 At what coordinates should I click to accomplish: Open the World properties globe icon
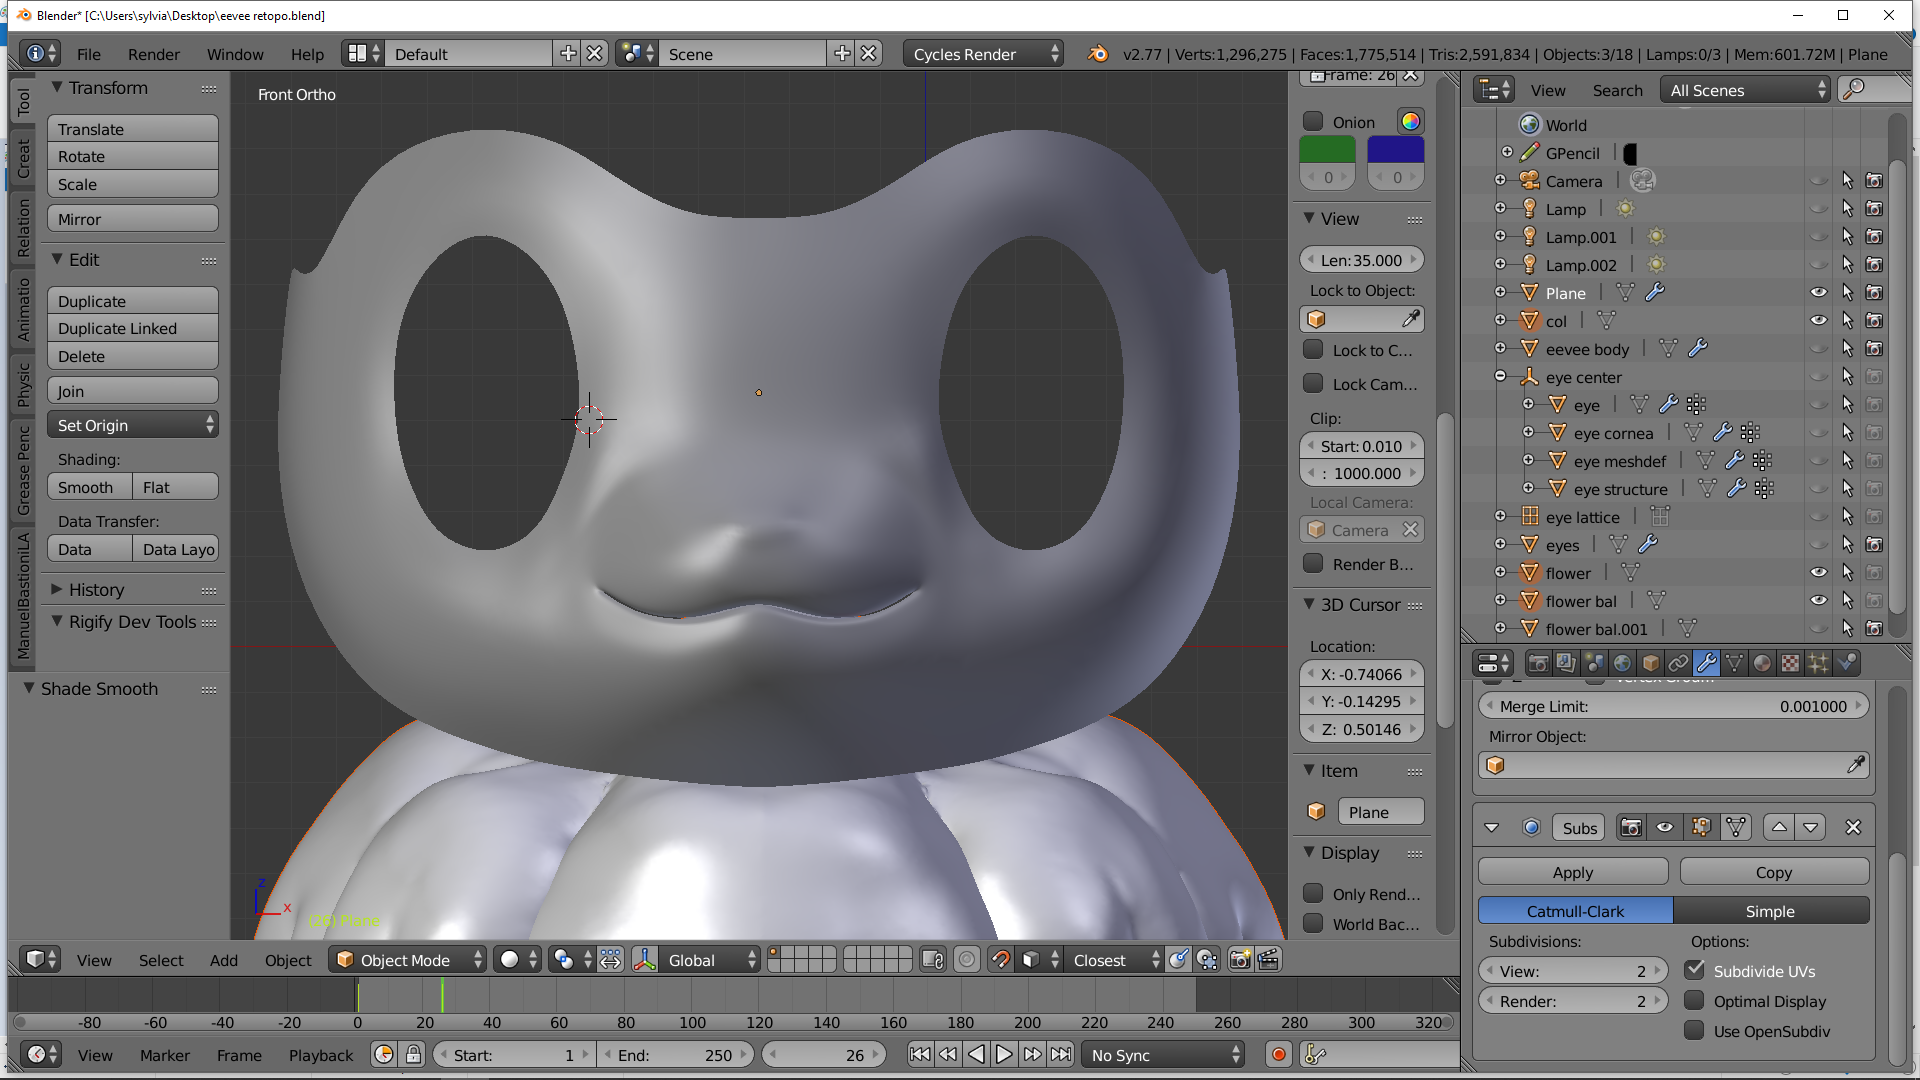[x=1622, y=663]
